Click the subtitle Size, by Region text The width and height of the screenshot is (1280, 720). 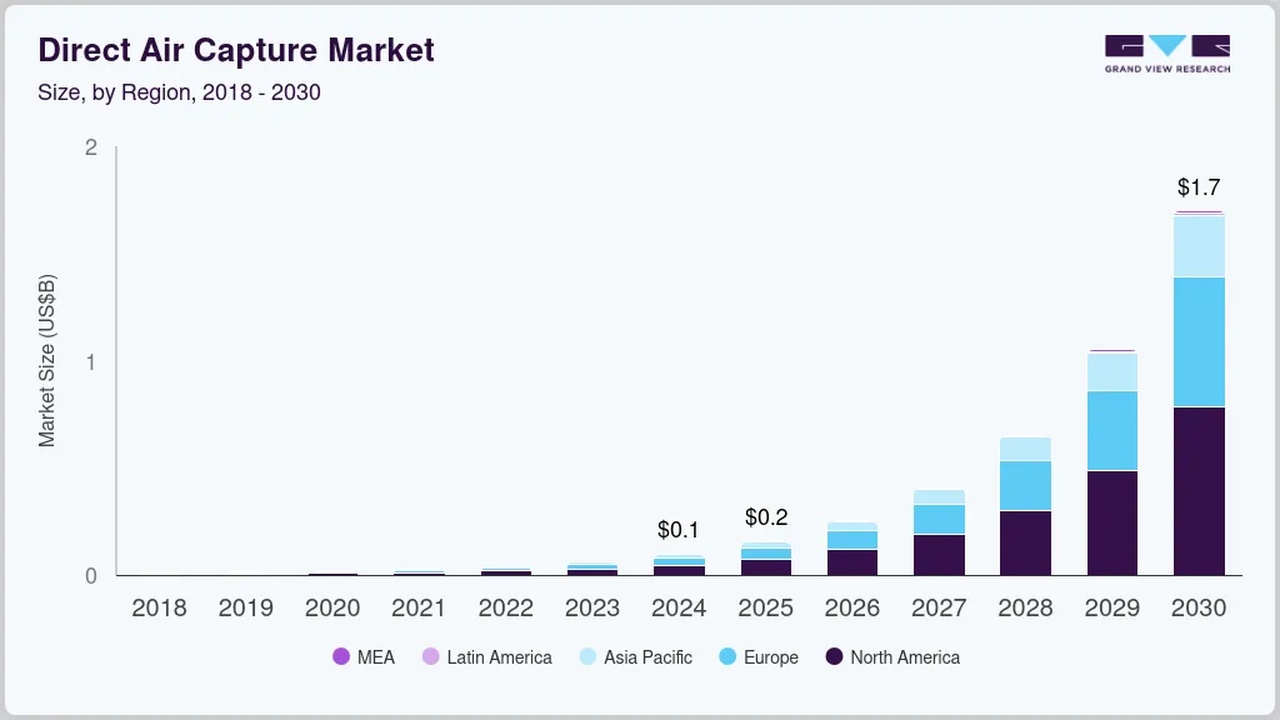point(179,92)
